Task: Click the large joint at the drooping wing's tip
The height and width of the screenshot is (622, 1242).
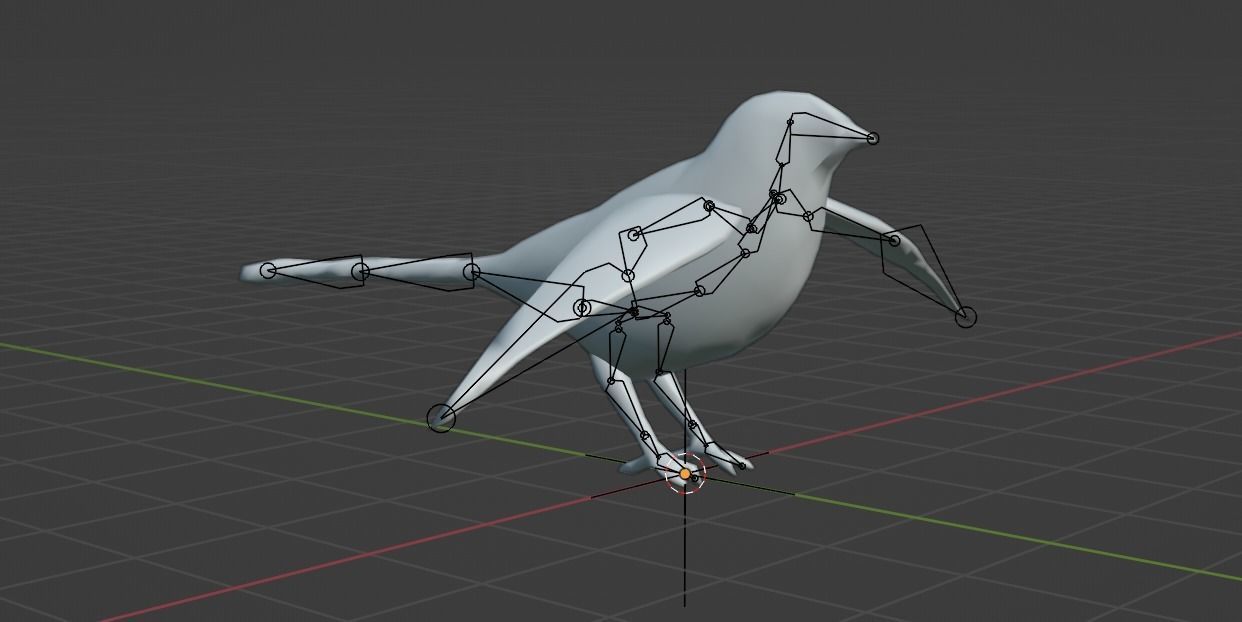Action: click(441, 418)
